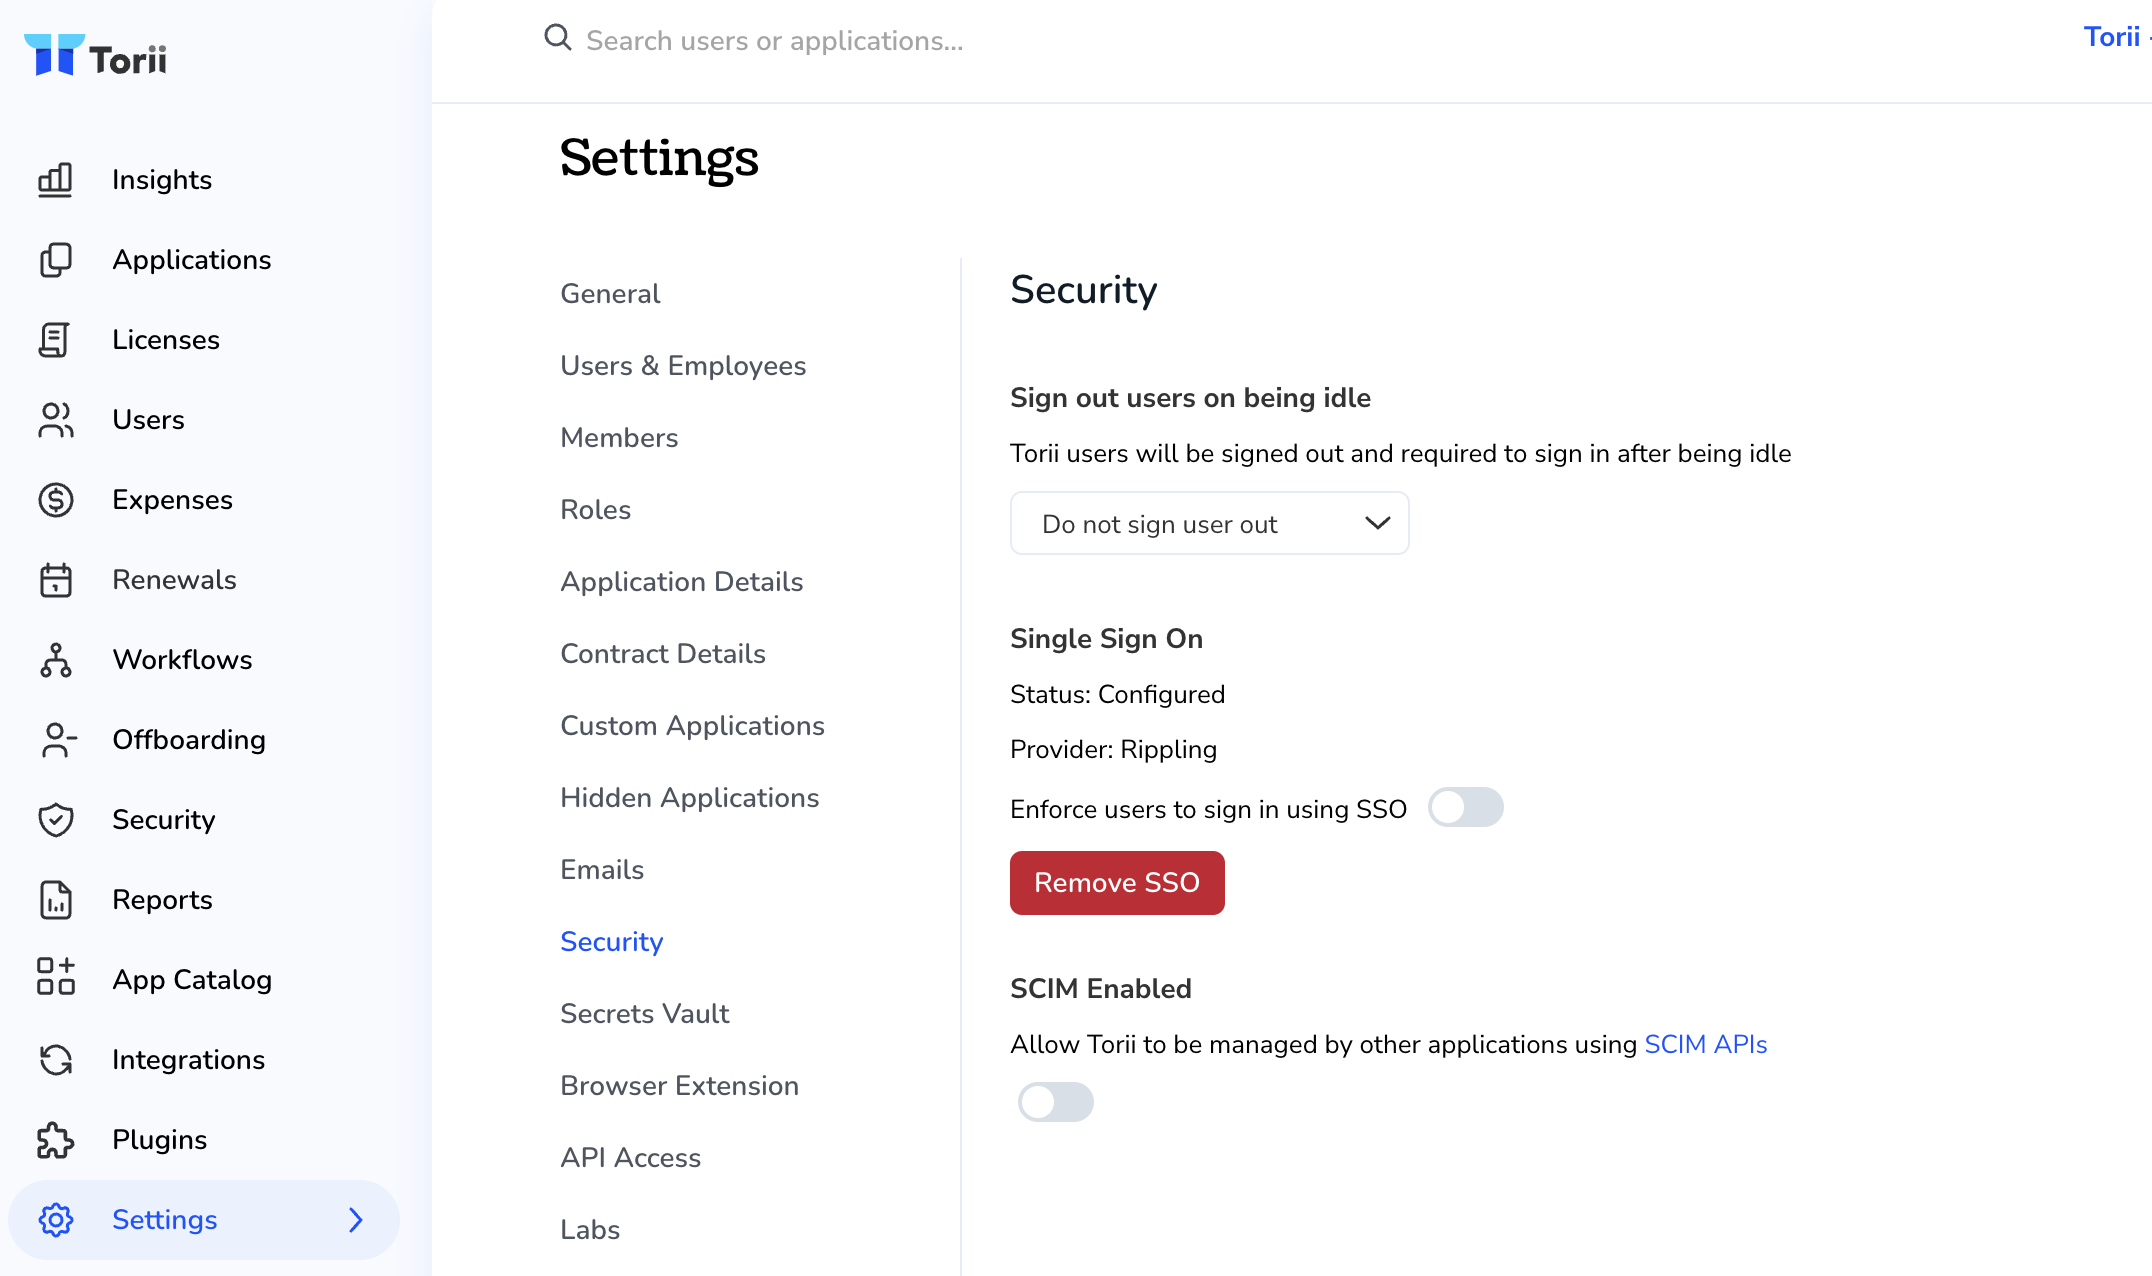This screenshot has height=1276, width=2152.
Task: Go to Emails settings
Action: [x=601, y=869]
